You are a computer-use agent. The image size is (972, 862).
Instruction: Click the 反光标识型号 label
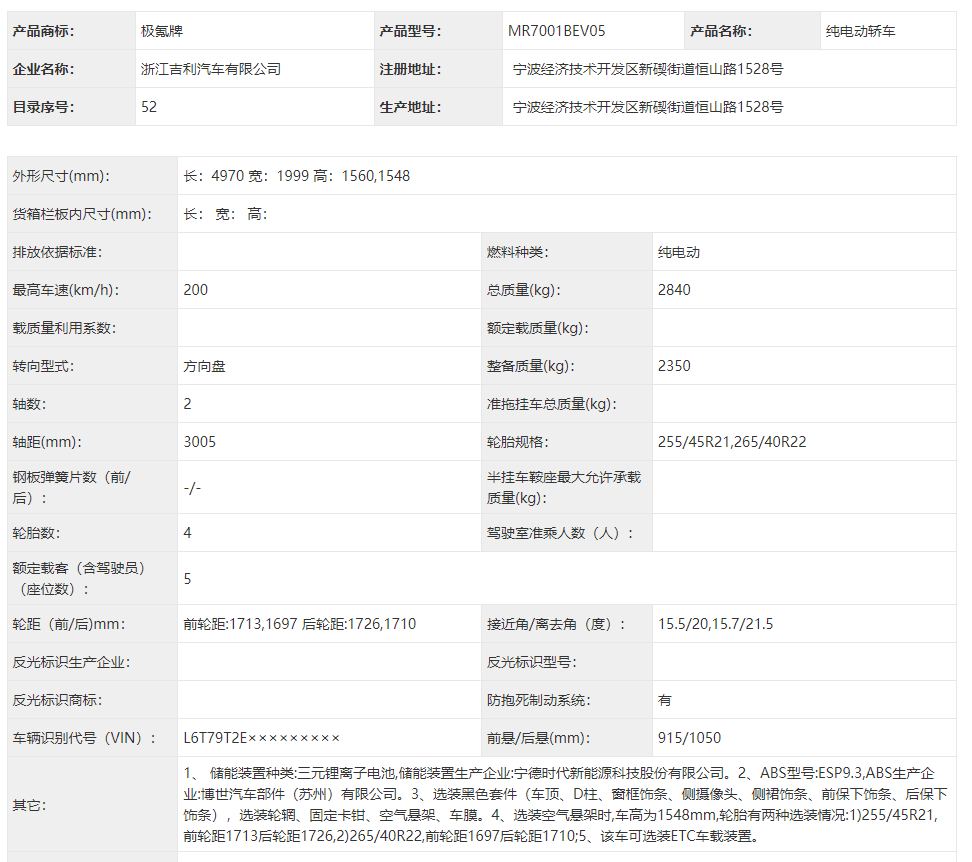532,662
